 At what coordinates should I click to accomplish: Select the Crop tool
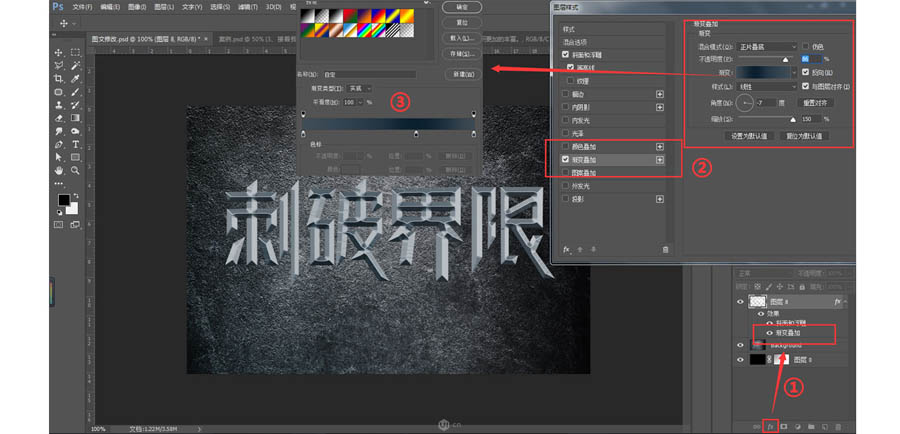click(x=59, y=79)
